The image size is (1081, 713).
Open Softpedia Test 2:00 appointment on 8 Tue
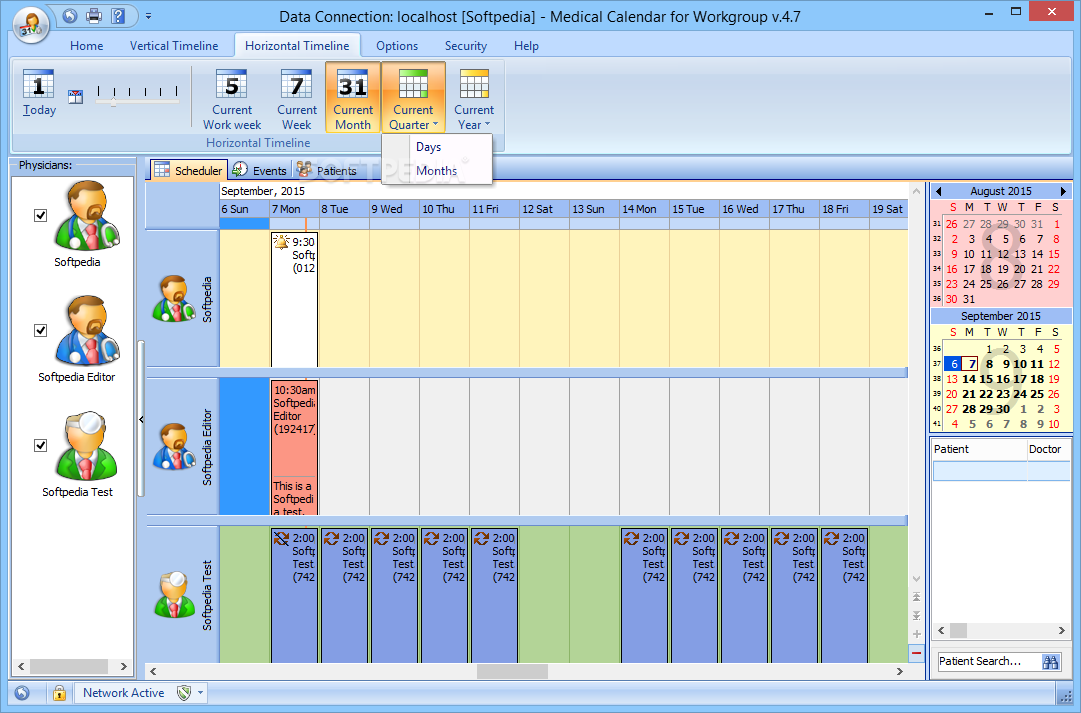(344, 595)
